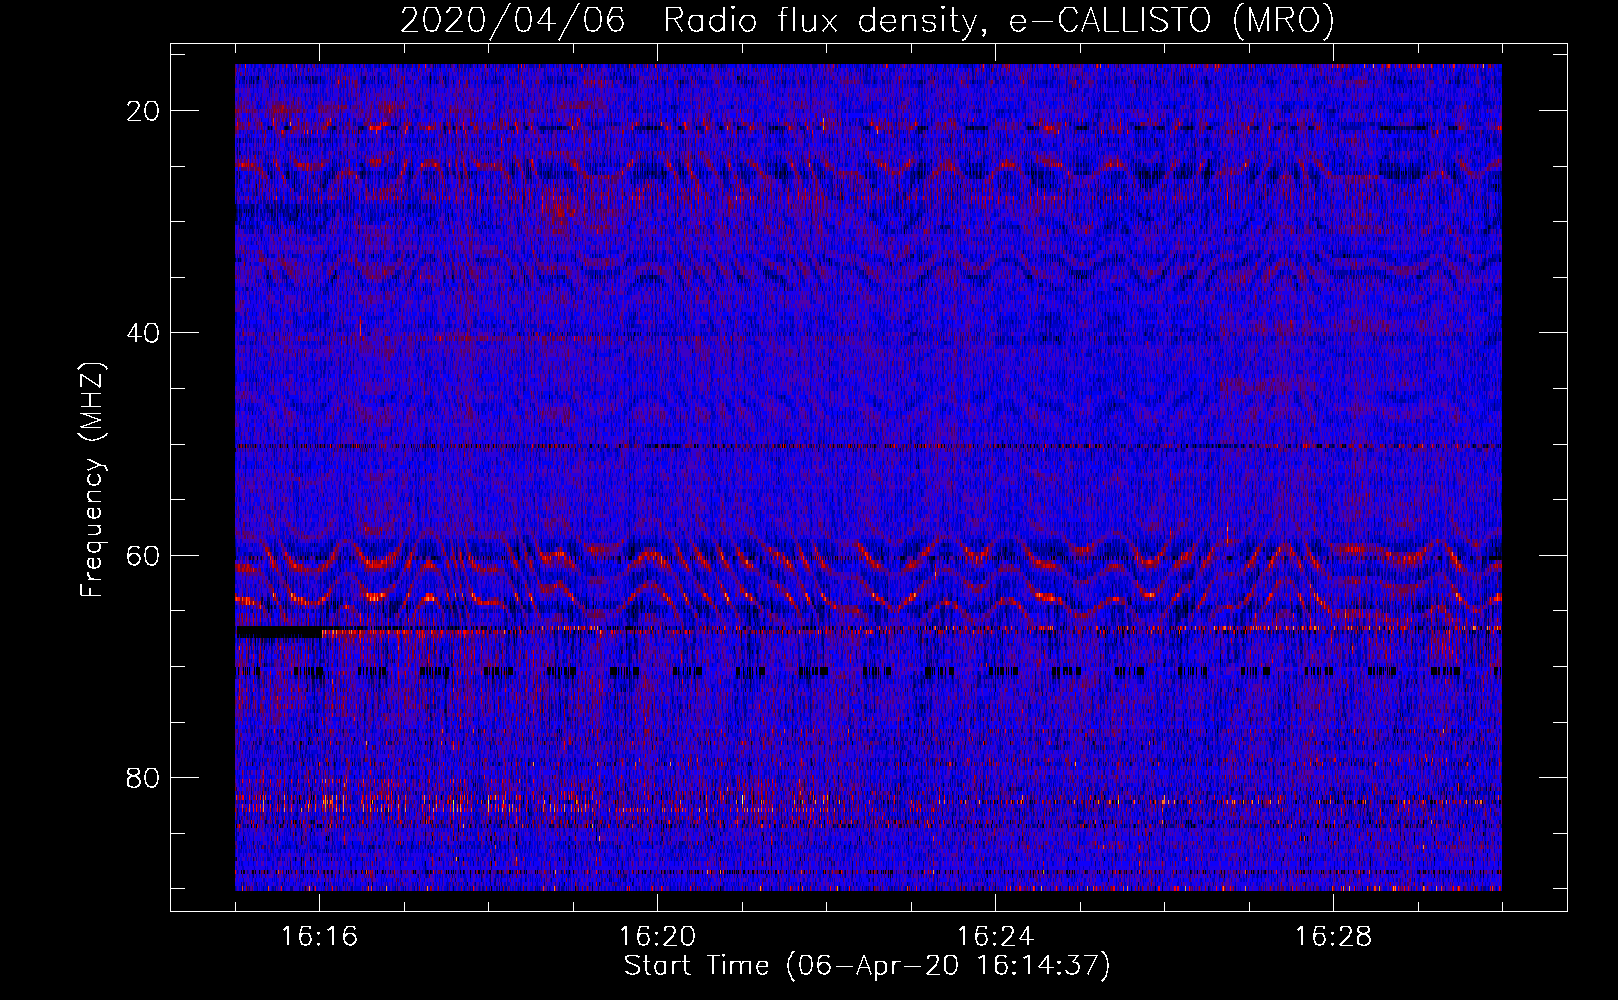Click the 16:20 time tick label

(657, 937)
